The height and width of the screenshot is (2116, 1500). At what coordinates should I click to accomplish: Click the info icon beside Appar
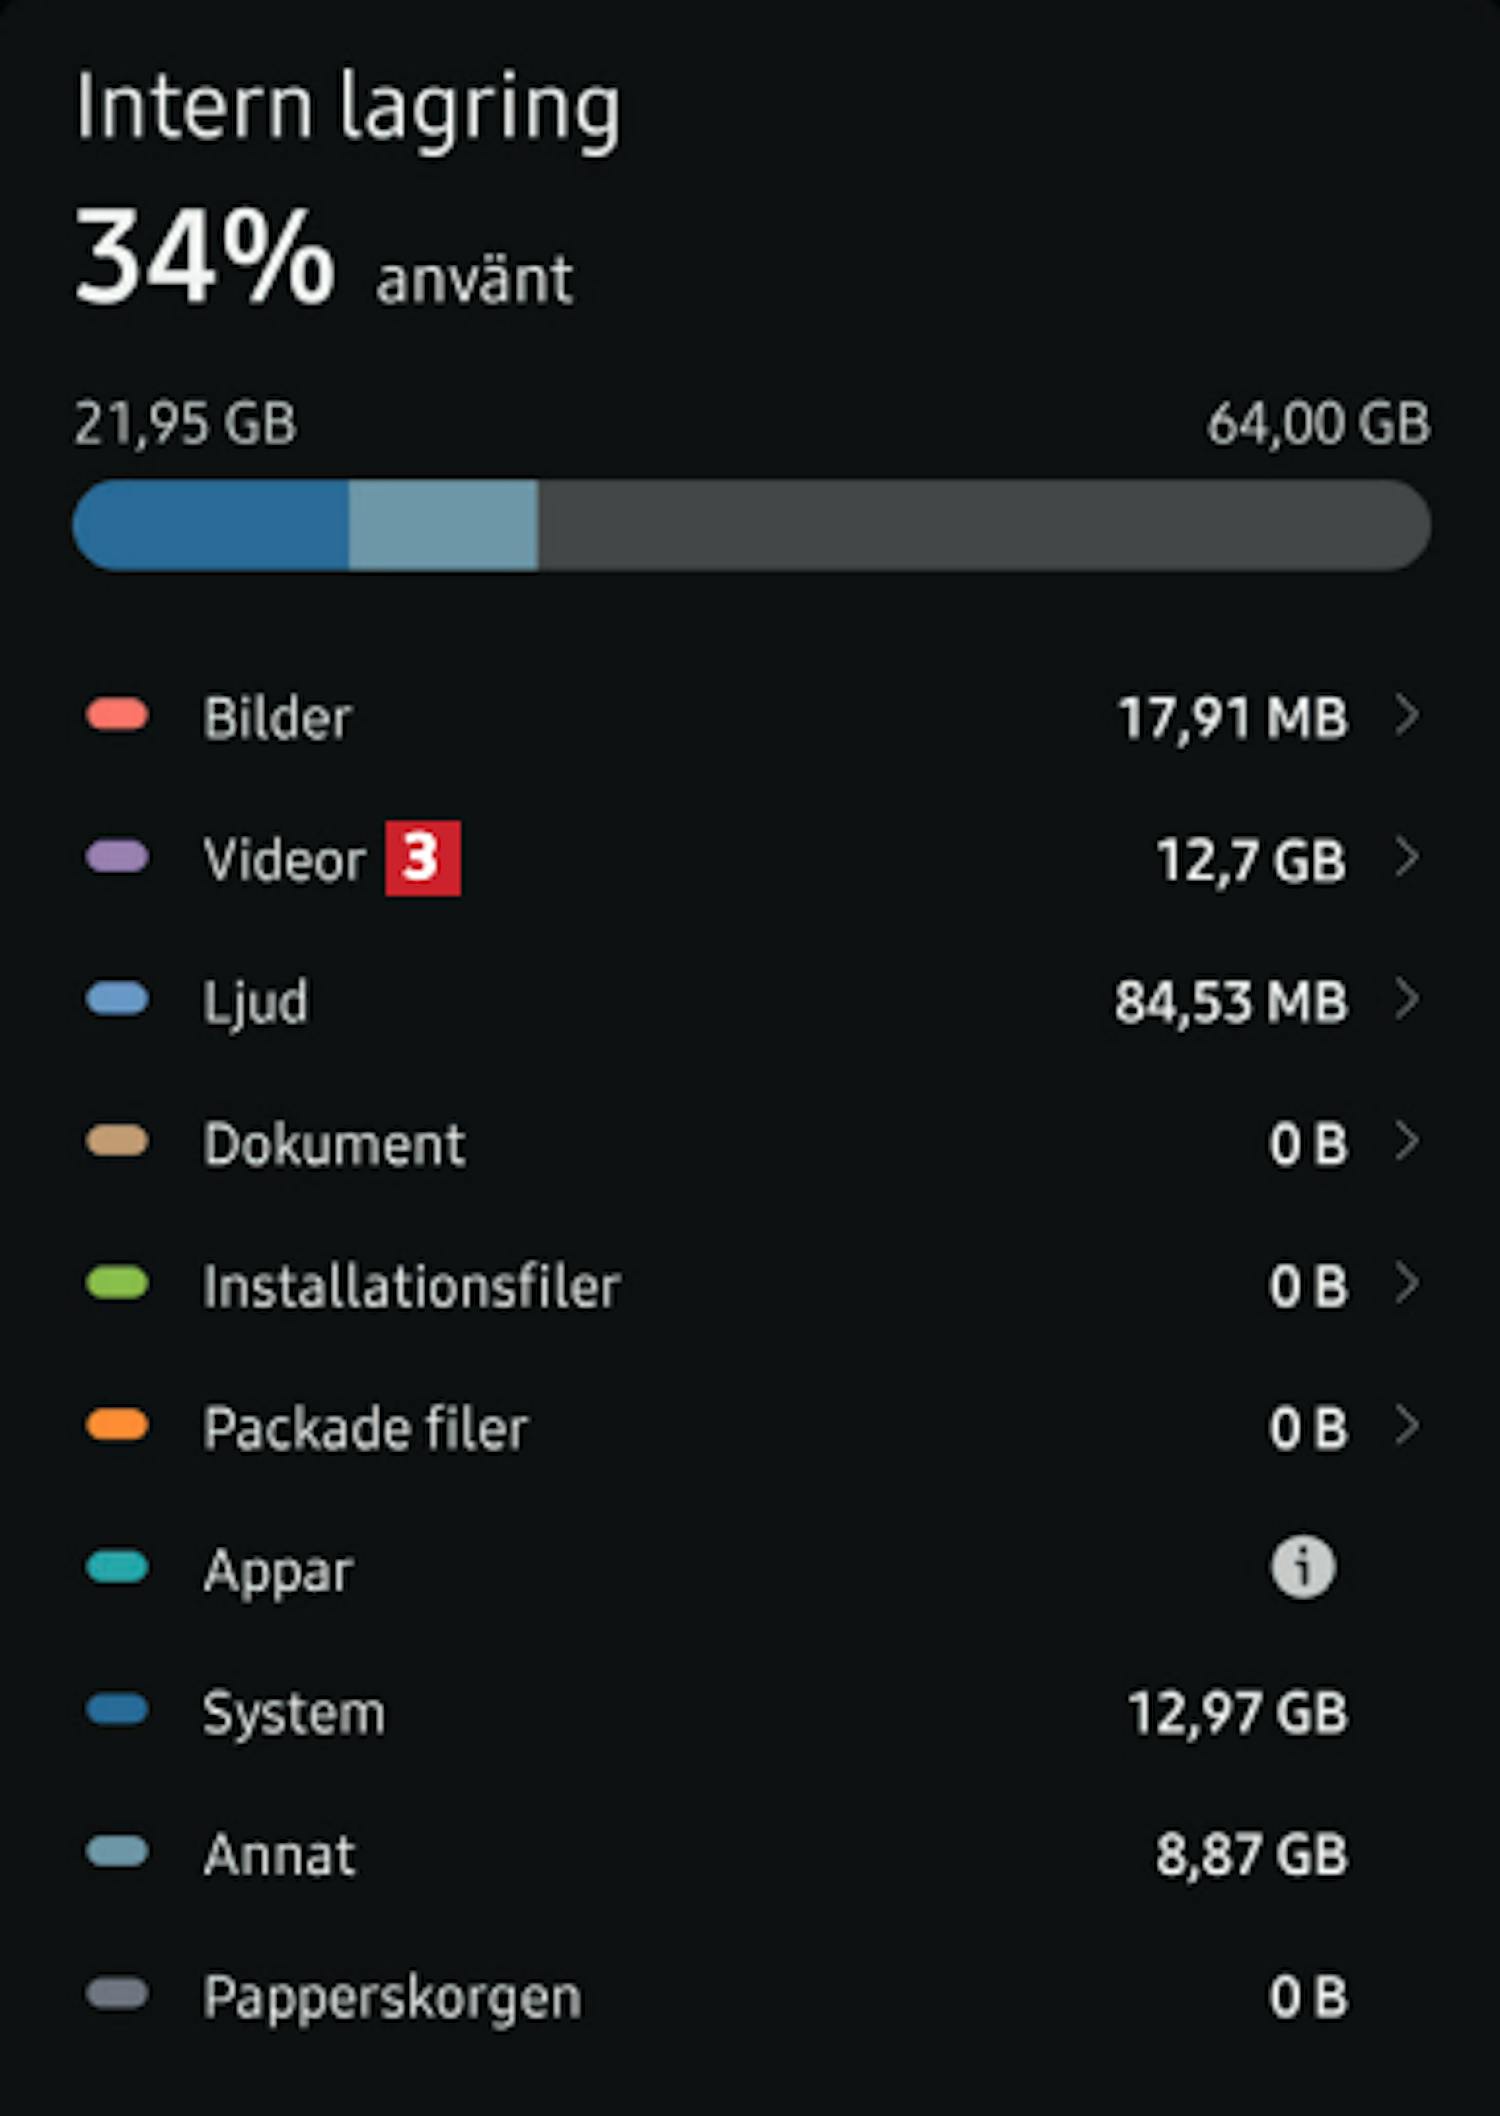[x=1302, y=1568]
